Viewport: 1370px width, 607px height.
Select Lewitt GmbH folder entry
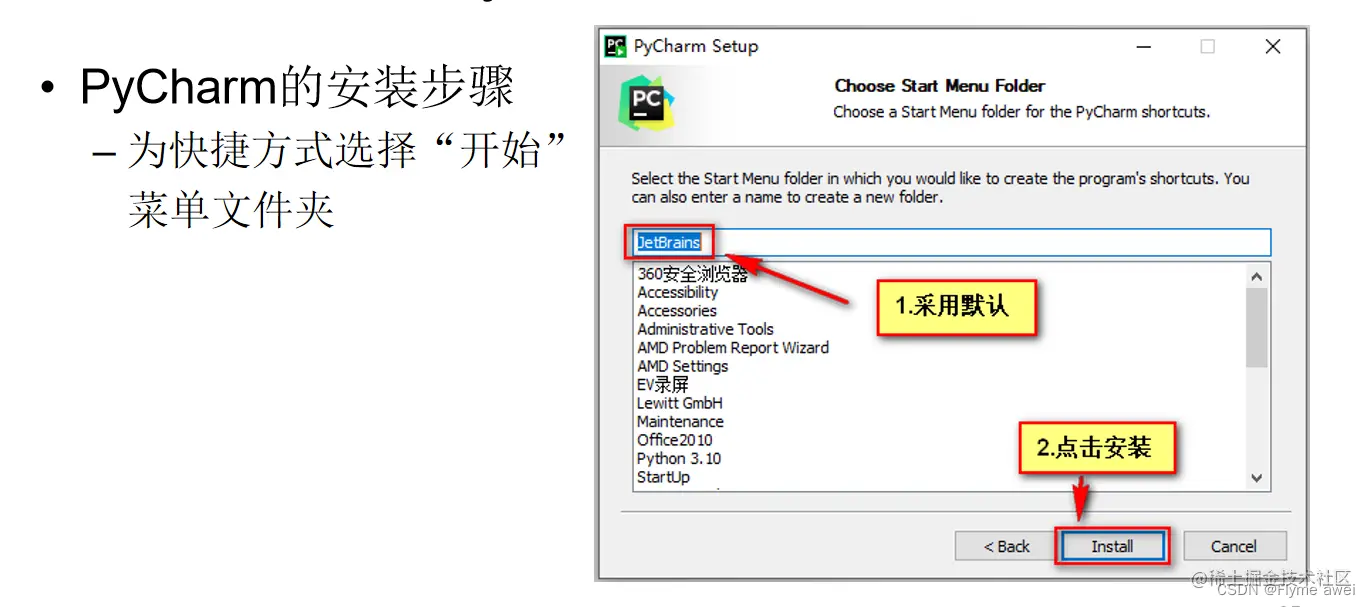tap(679, 403)
